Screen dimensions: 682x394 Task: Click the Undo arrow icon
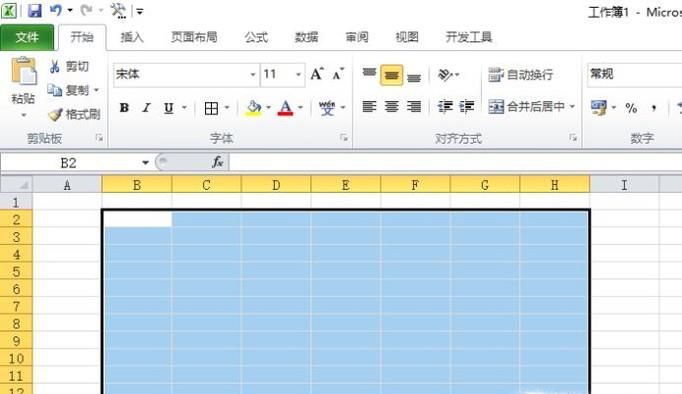tap(56, 10)
